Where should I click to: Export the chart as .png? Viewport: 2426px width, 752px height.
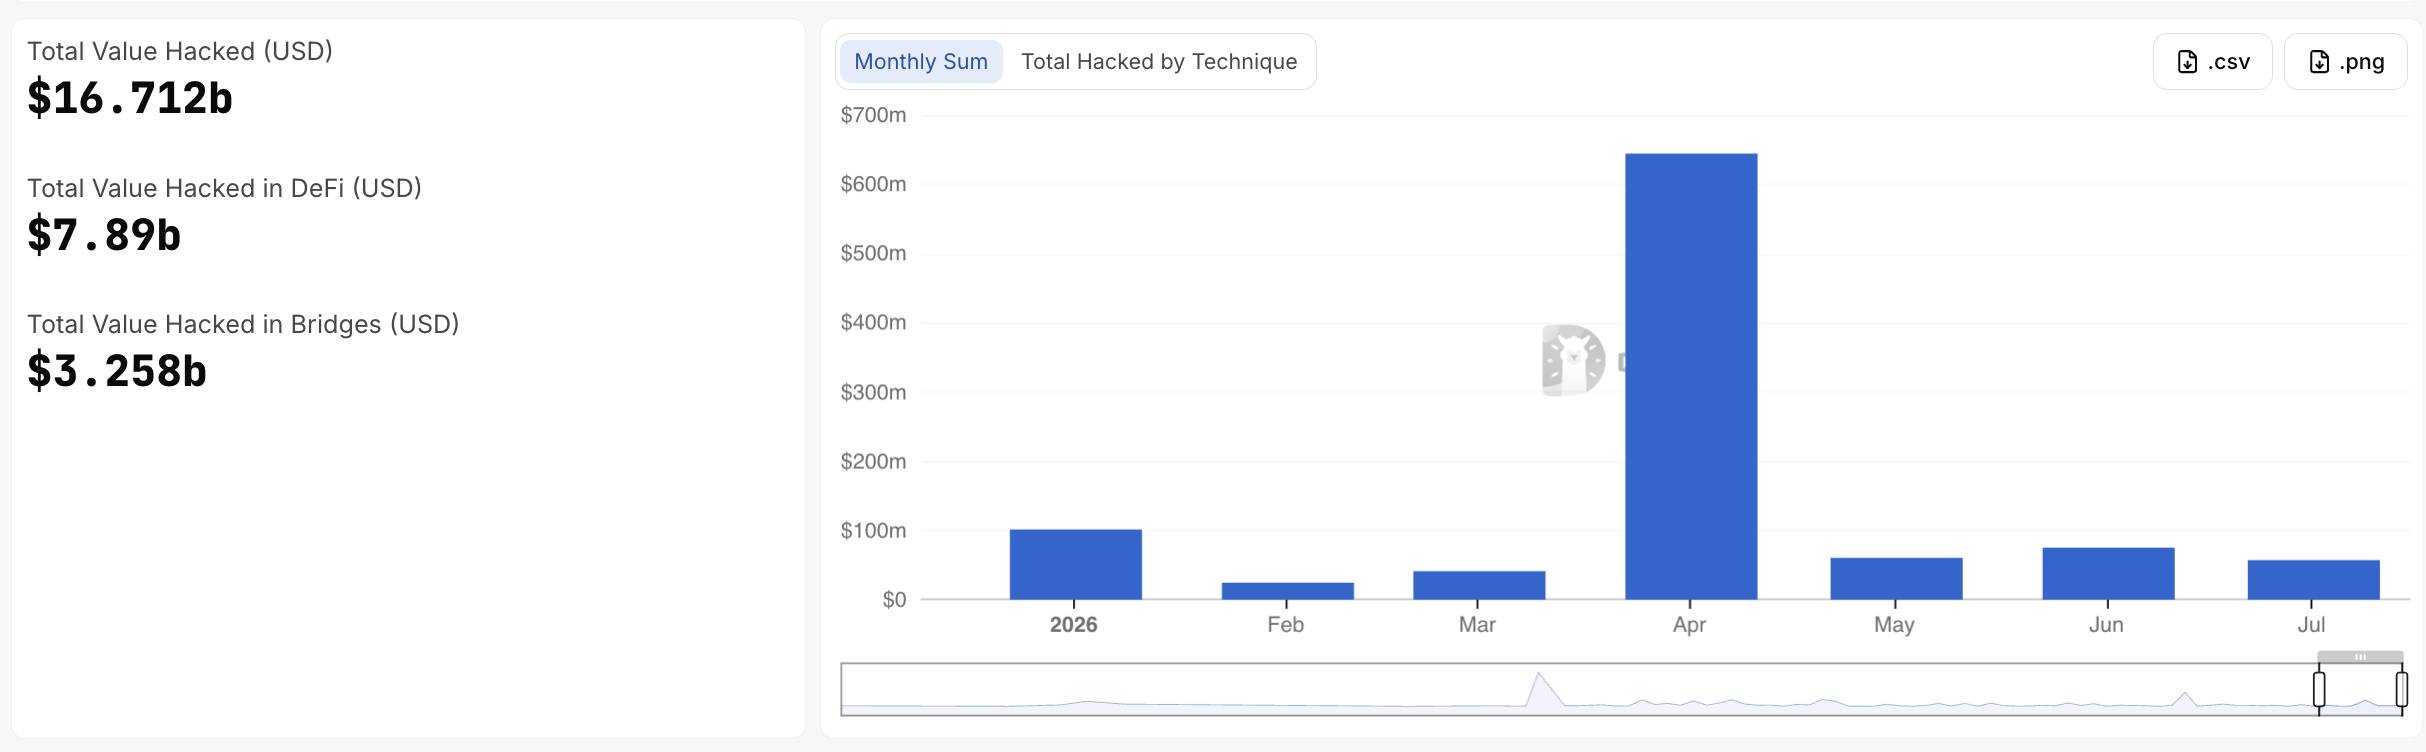coord(2345,62)
